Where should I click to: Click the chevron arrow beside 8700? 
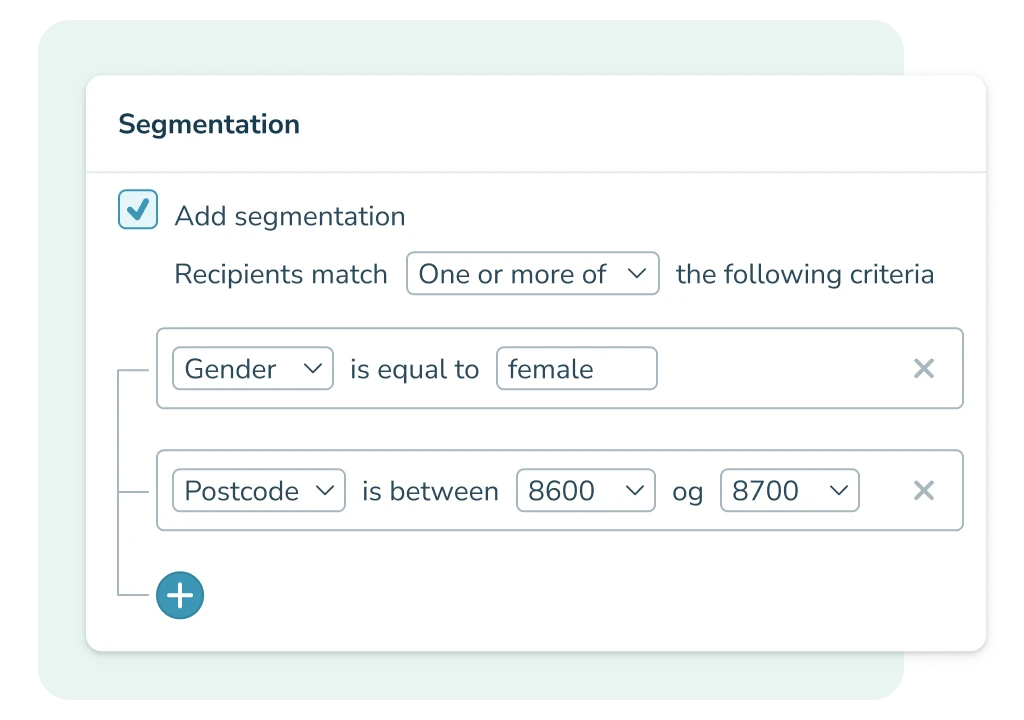(x=838, y=491)
